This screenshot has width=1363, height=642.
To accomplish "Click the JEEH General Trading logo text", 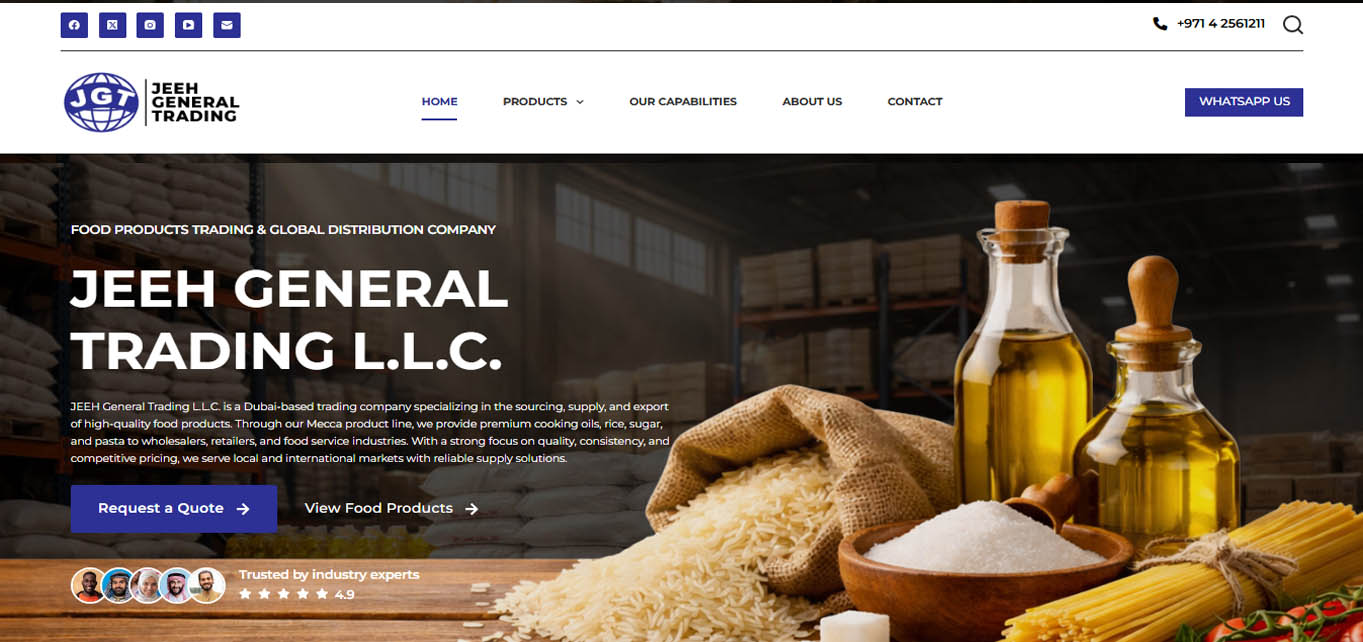I will [x=194, y=102].
